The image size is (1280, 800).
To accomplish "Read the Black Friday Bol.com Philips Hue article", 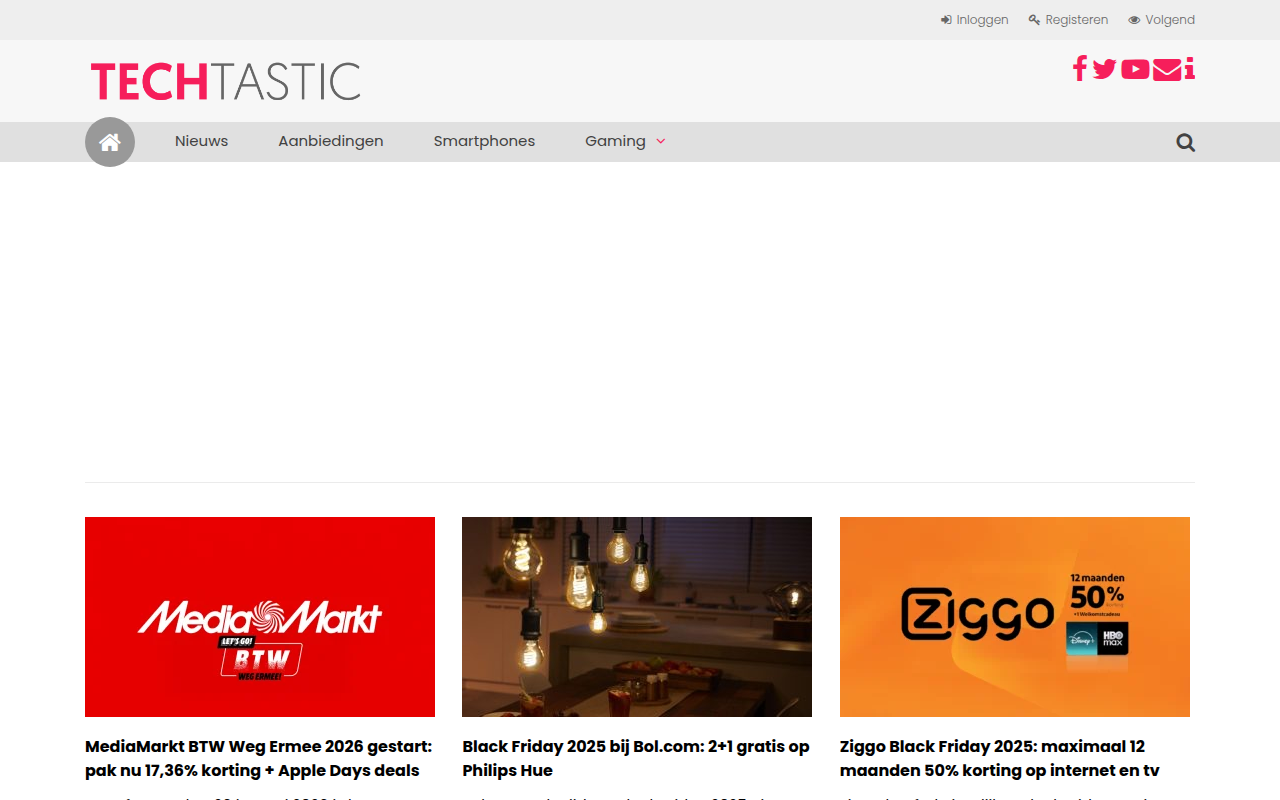I will coord(636,758).
